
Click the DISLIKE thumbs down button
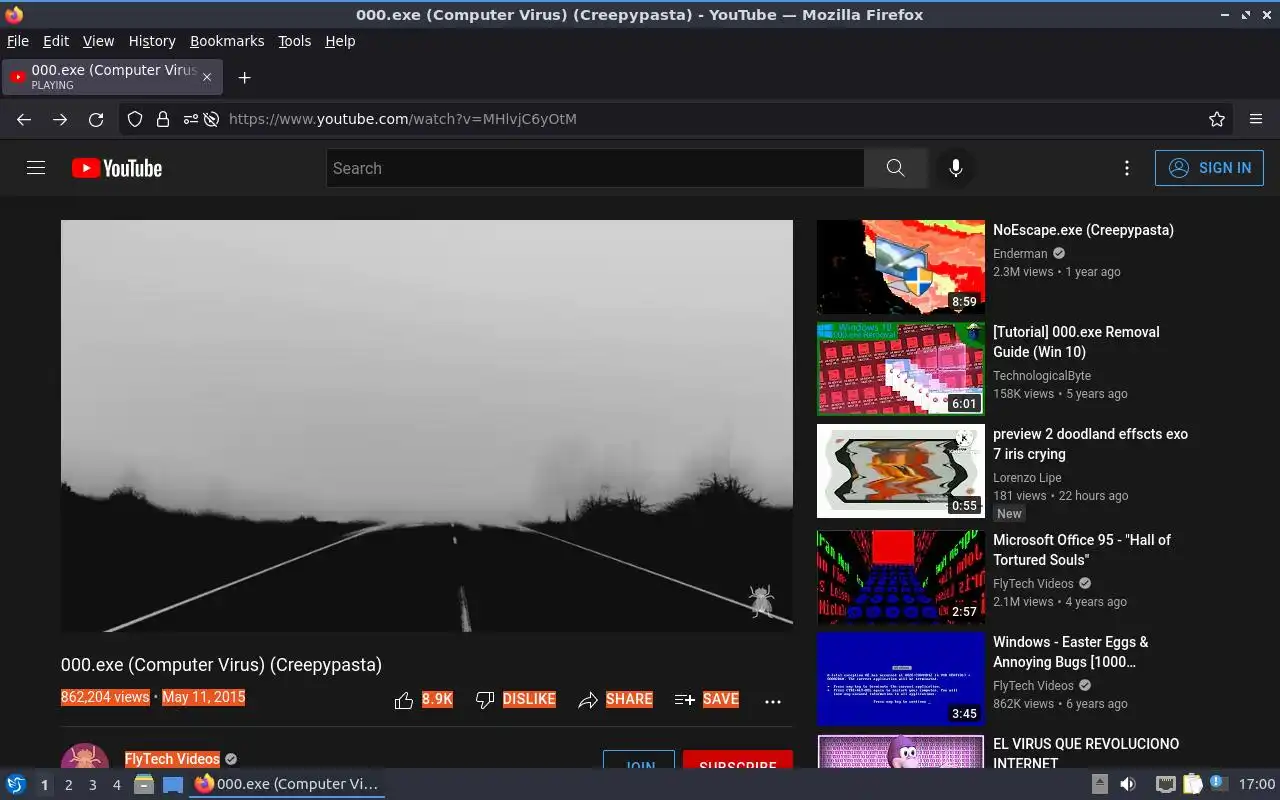pyautogui.click(x=515, y=700)
